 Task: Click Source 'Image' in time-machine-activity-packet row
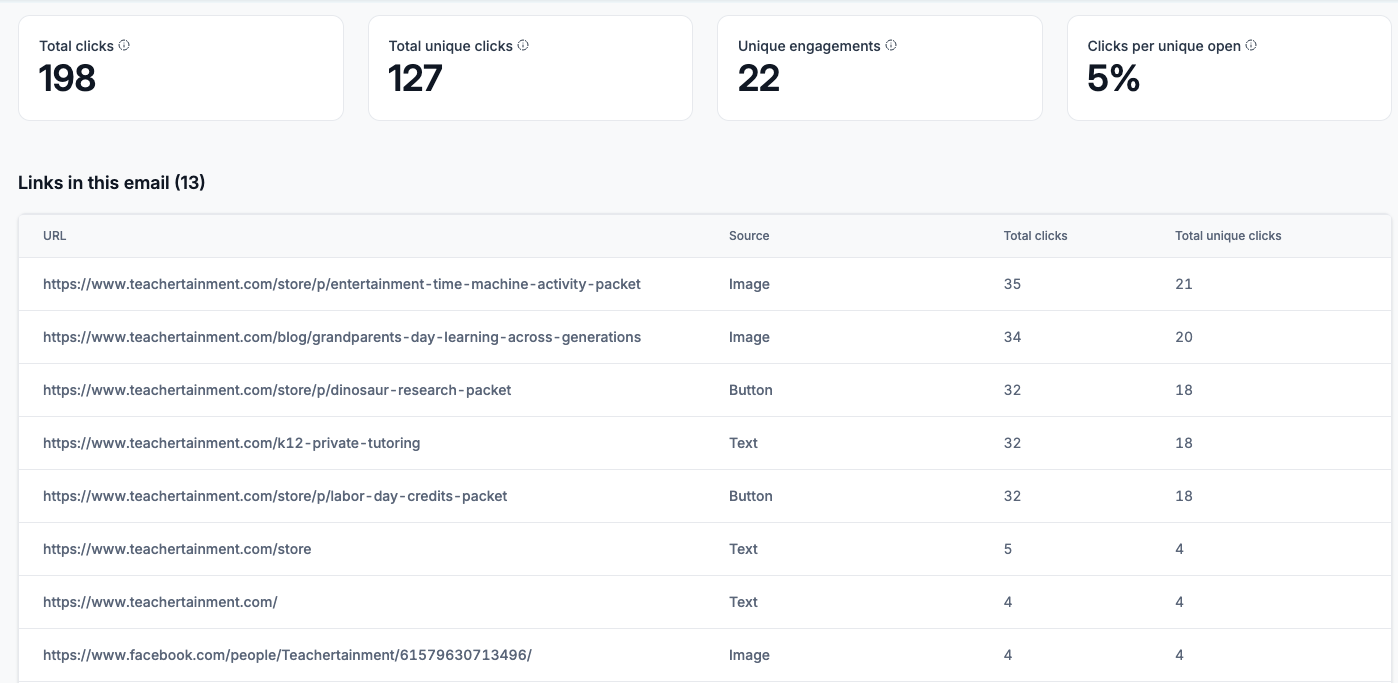tap(749, 284)
